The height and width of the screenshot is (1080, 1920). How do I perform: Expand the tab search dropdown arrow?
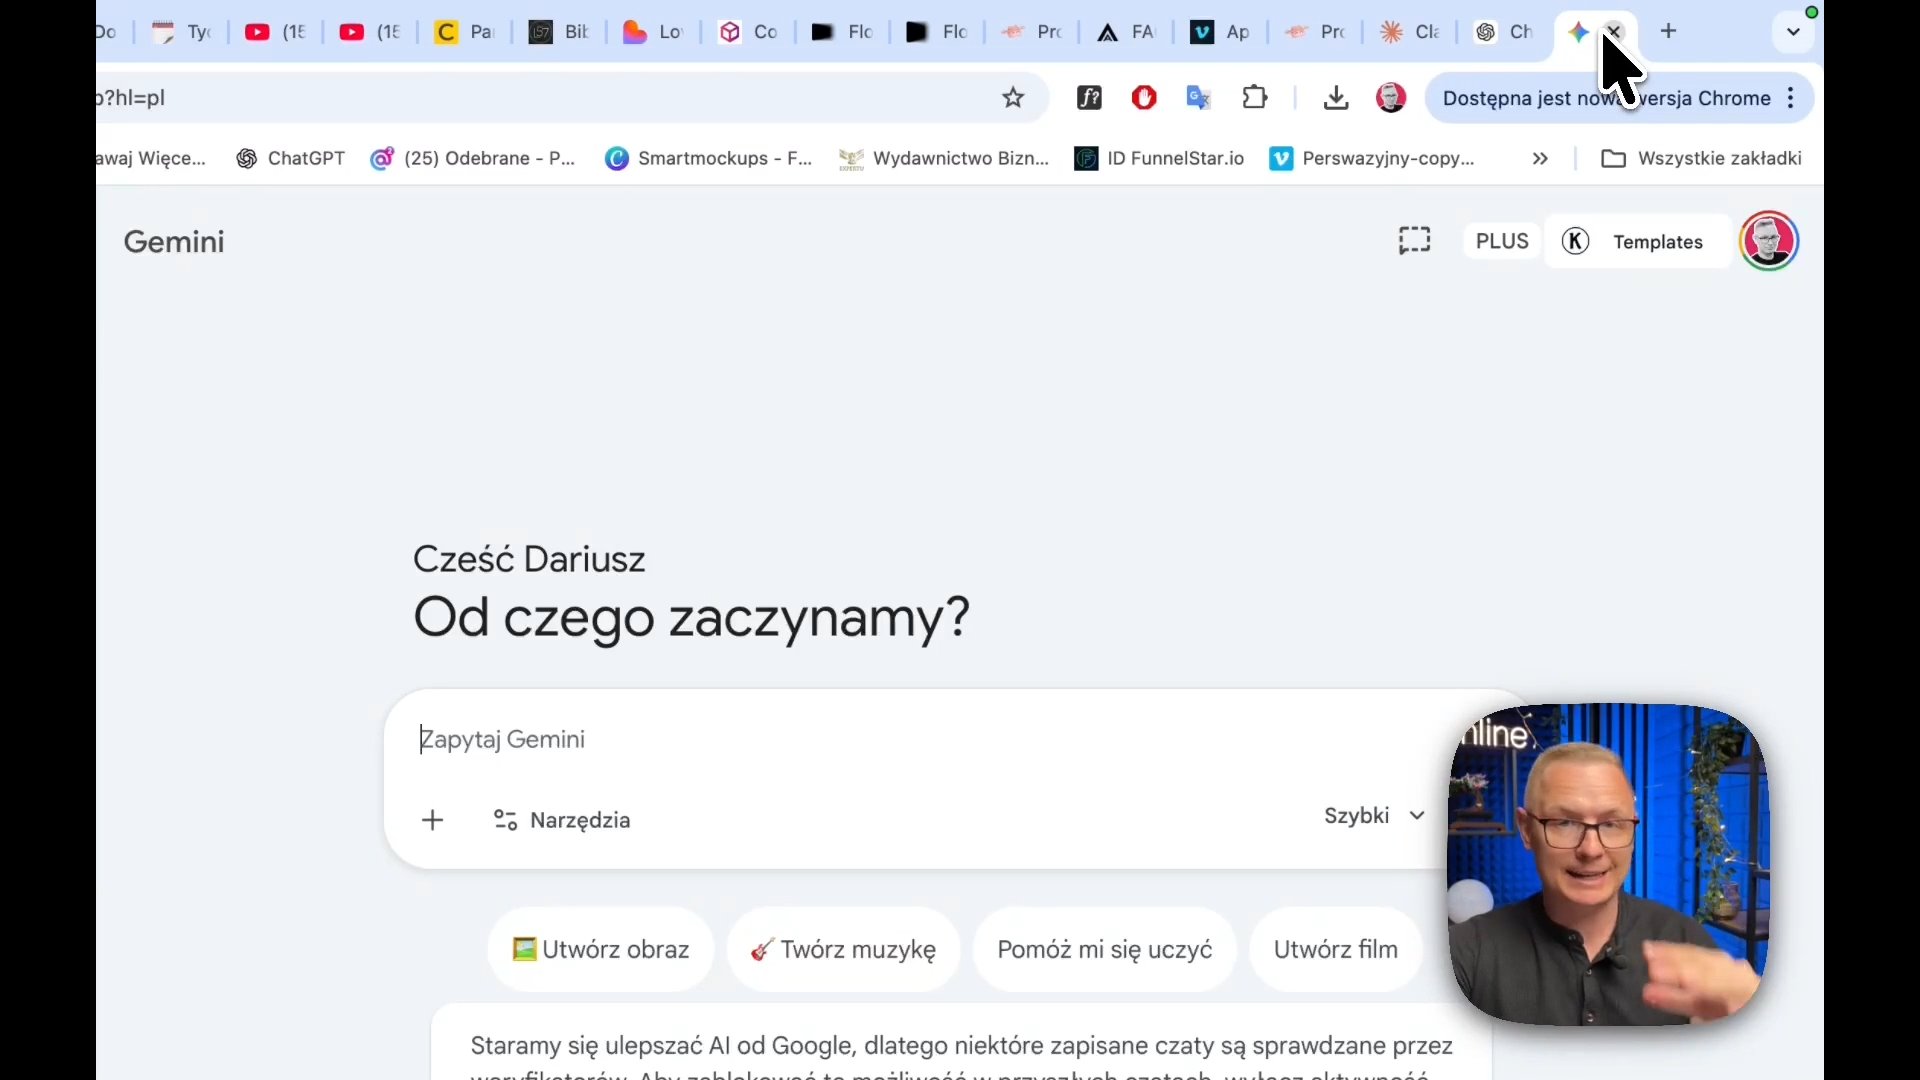pos(1793,32)
